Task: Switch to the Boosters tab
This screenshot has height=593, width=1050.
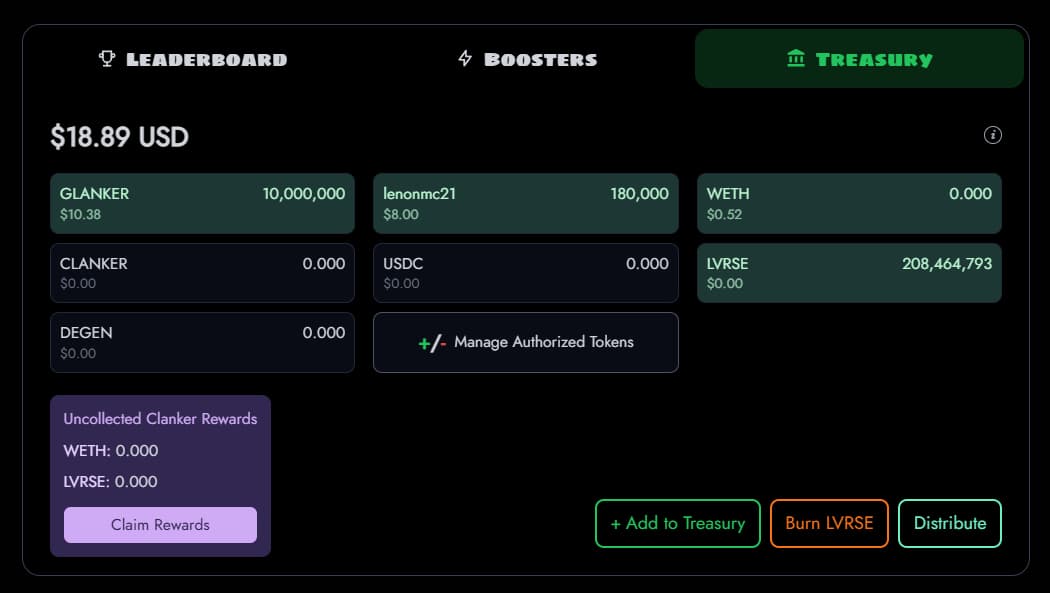Action: click(528, 59)
